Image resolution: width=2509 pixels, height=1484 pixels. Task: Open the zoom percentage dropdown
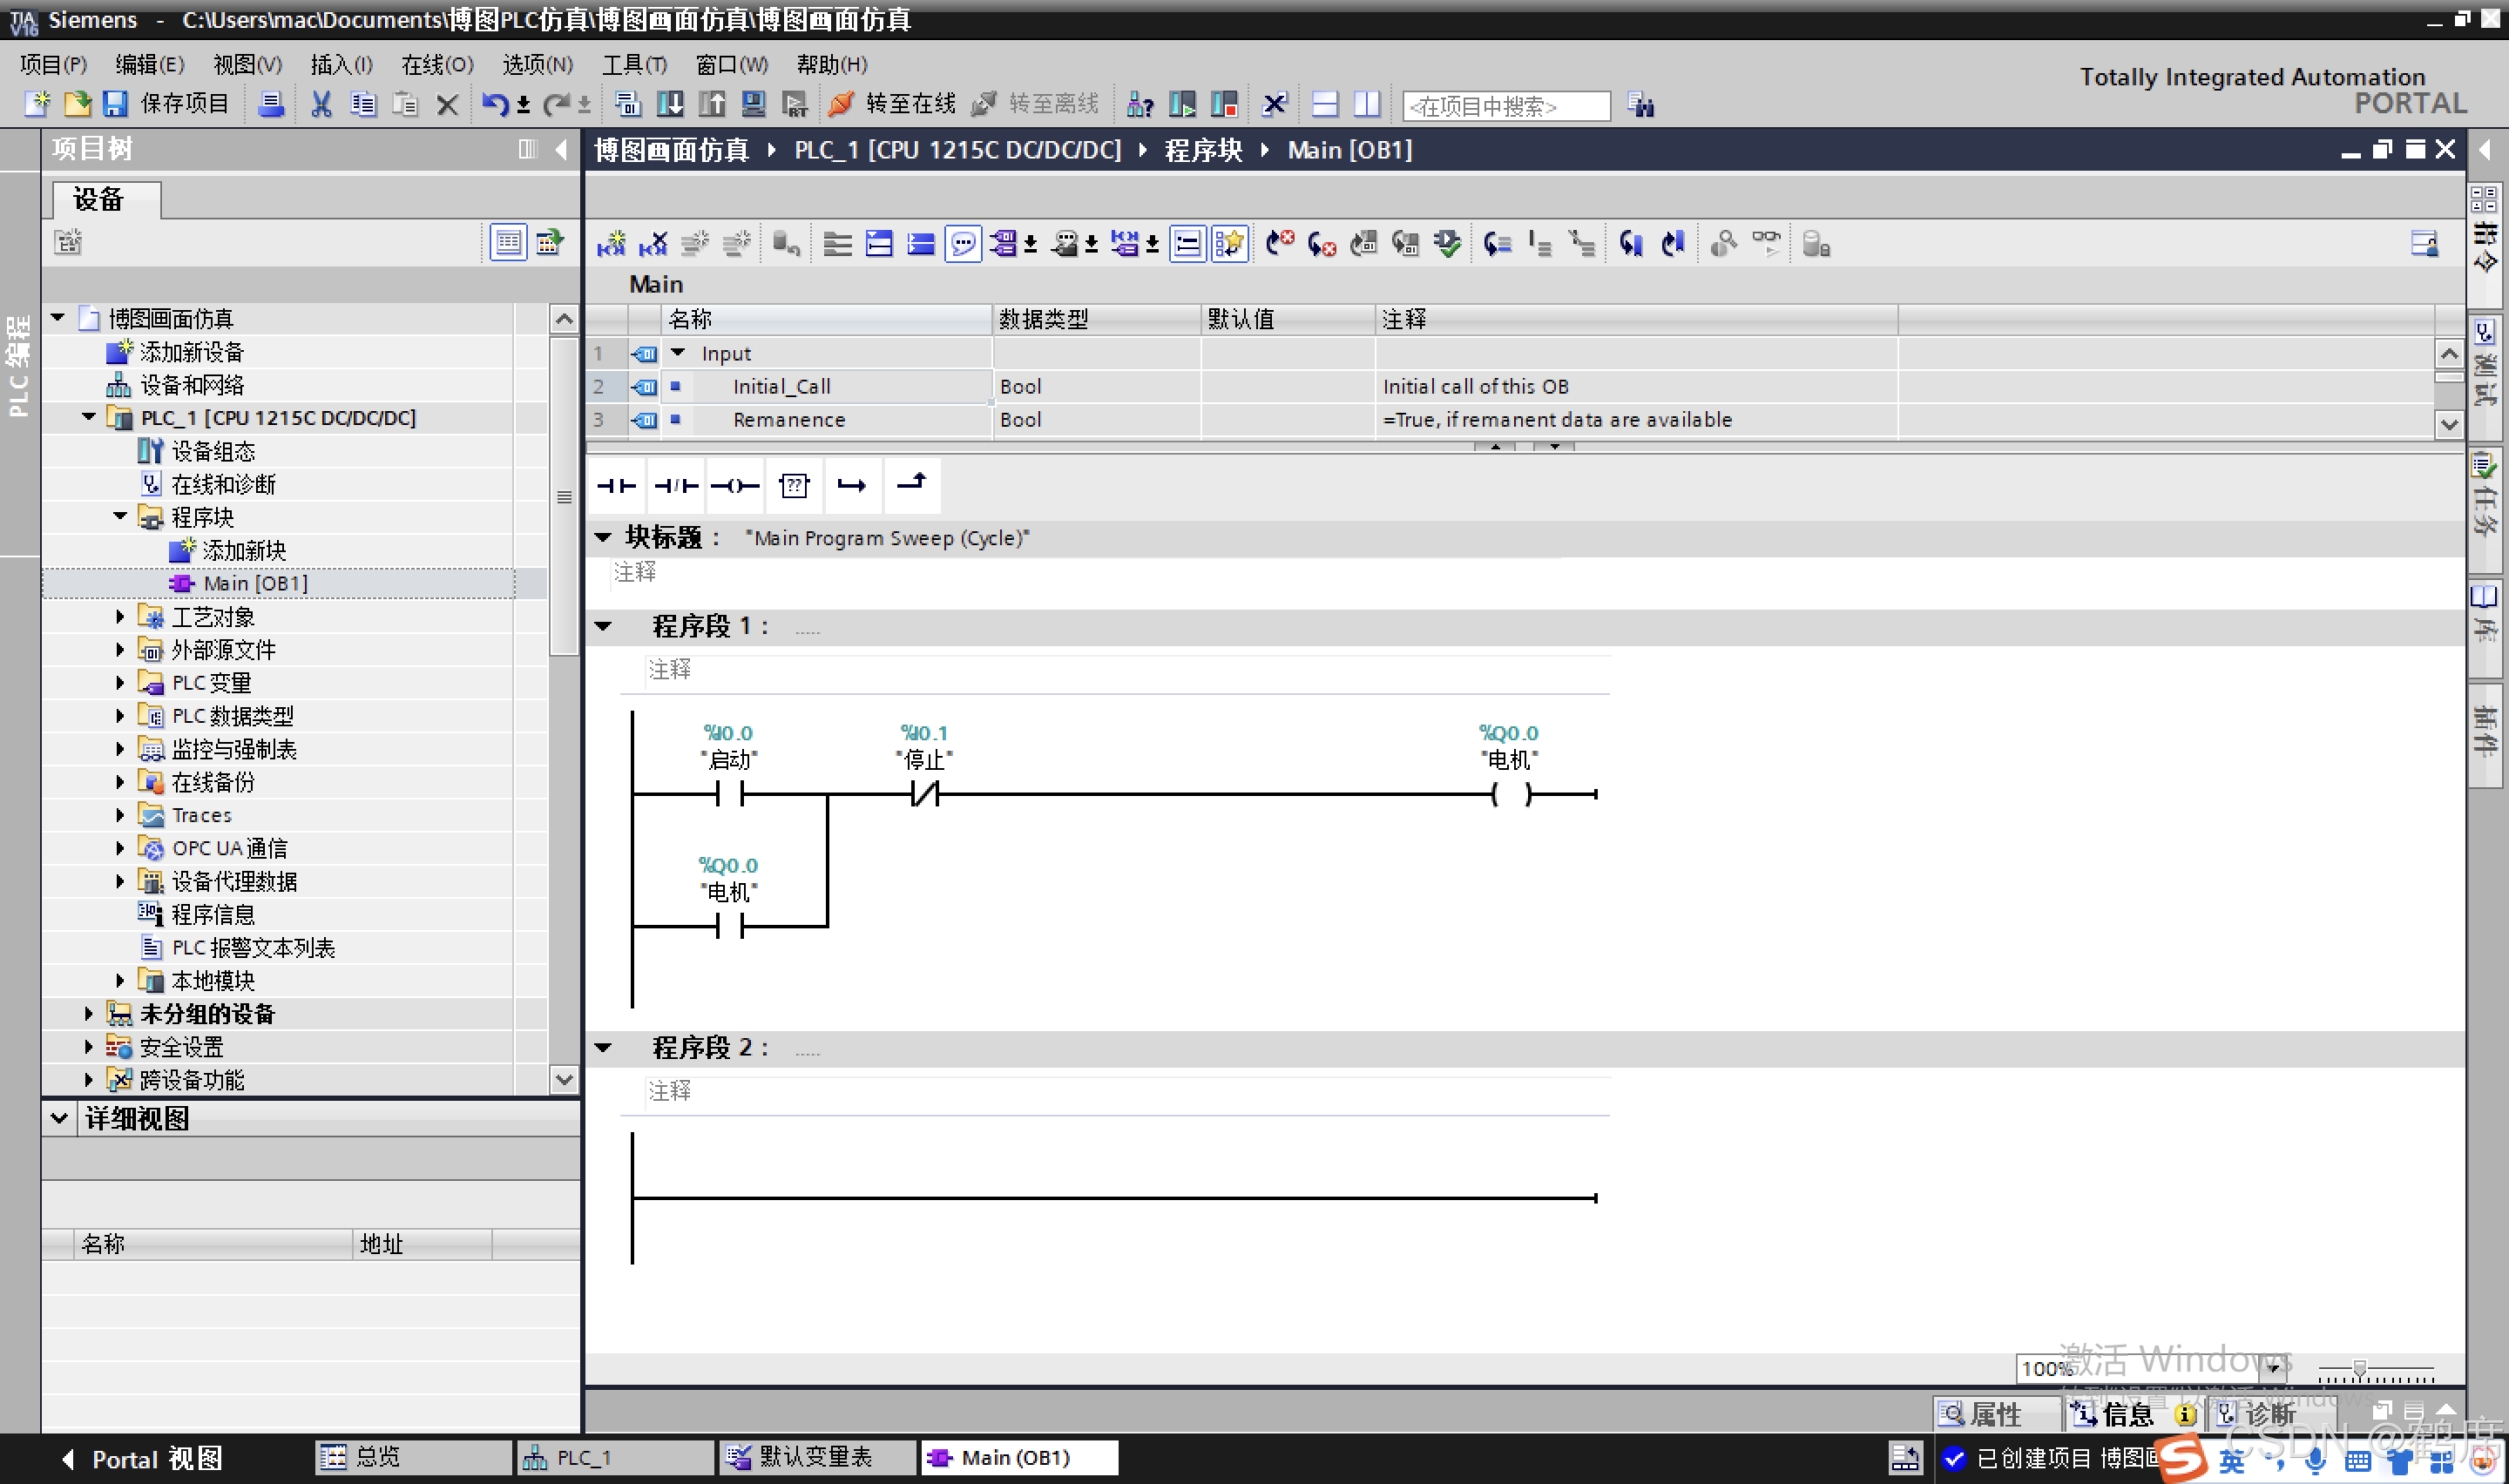2273,1368
